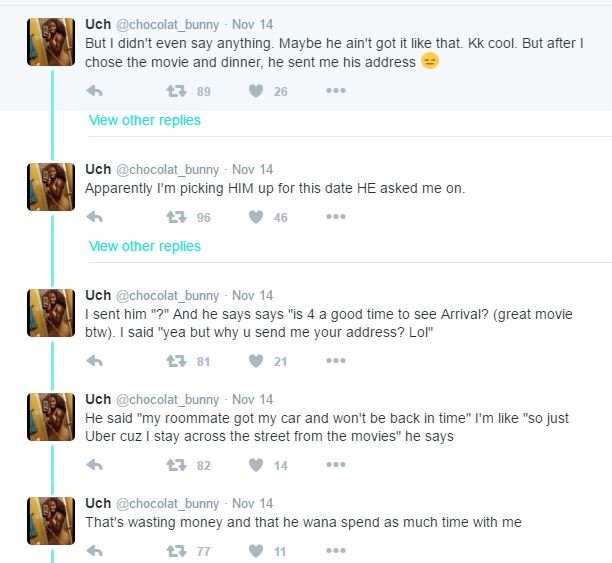Reply to the tweet with 89 retweets
612x563 pixels.
95,91
